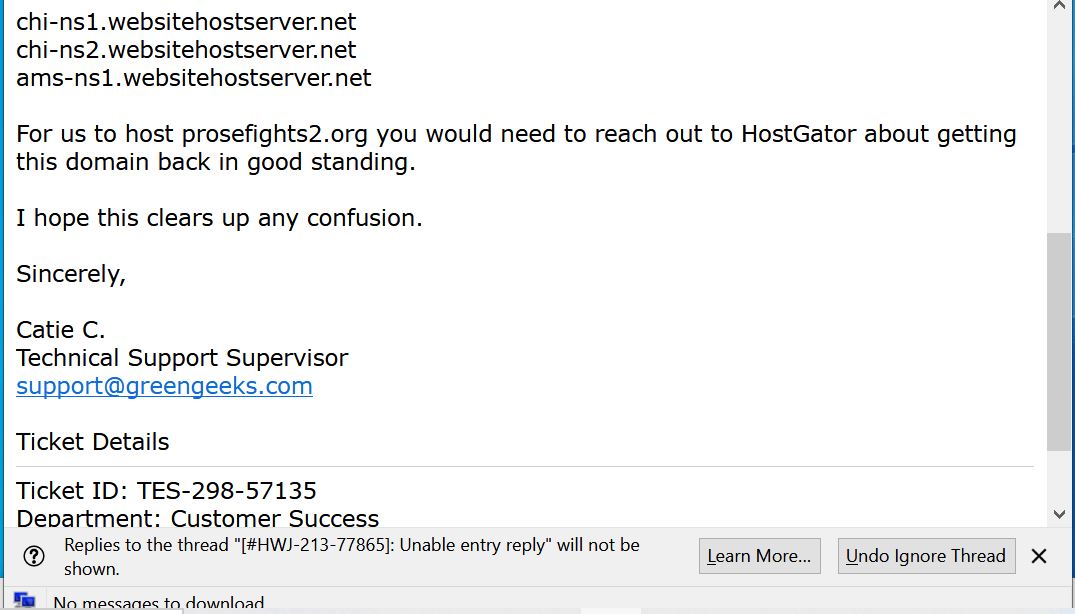Click the Technical Support Supervisor signature line
Viewport: 1075px width, 614px height.
coord(182,358)
